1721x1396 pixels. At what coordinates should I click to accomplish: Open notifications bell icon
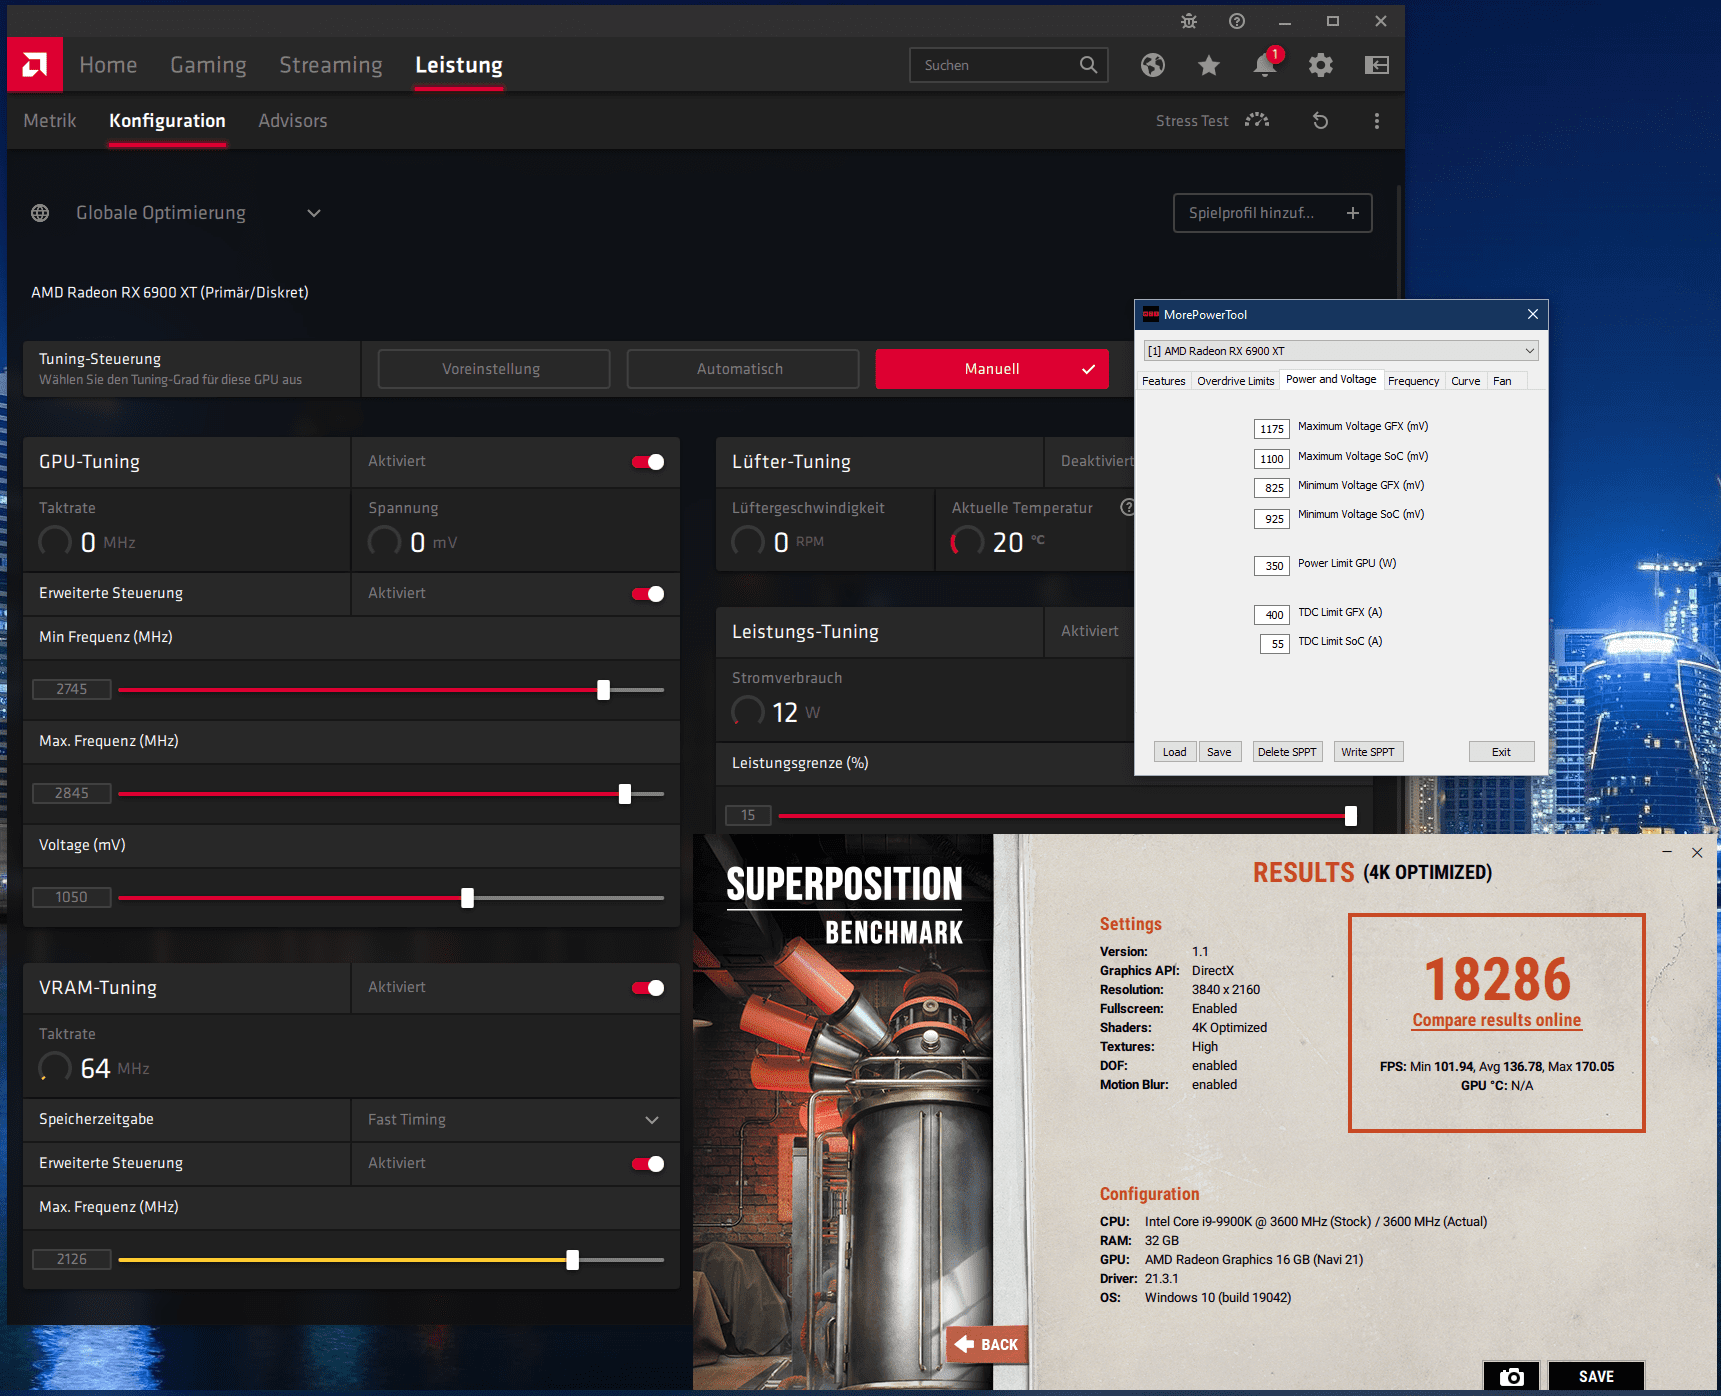1265,65
